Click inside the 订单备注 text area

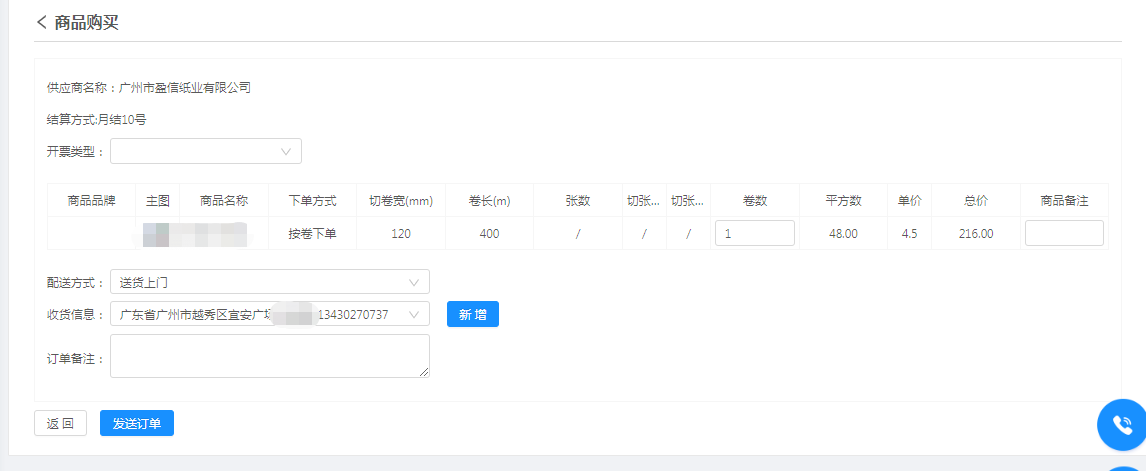pos(269,356)
